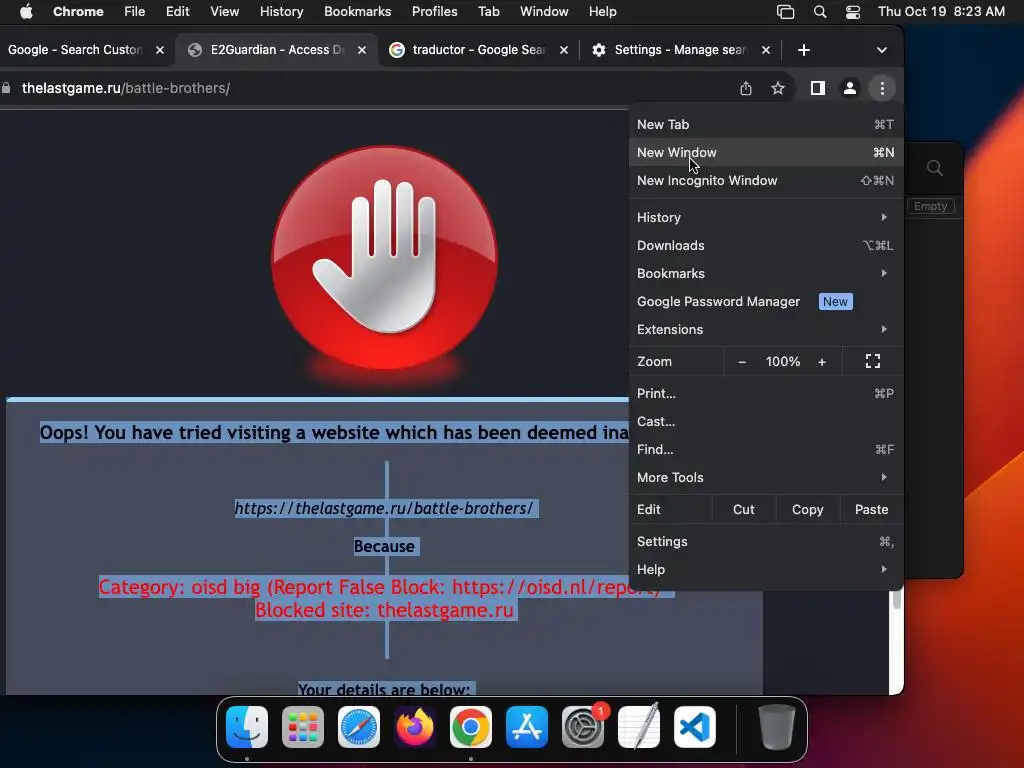The height and width of the screenshot is (768, 1024).
Task: Choose New Incognito Window
Action: tap(765, 180)
